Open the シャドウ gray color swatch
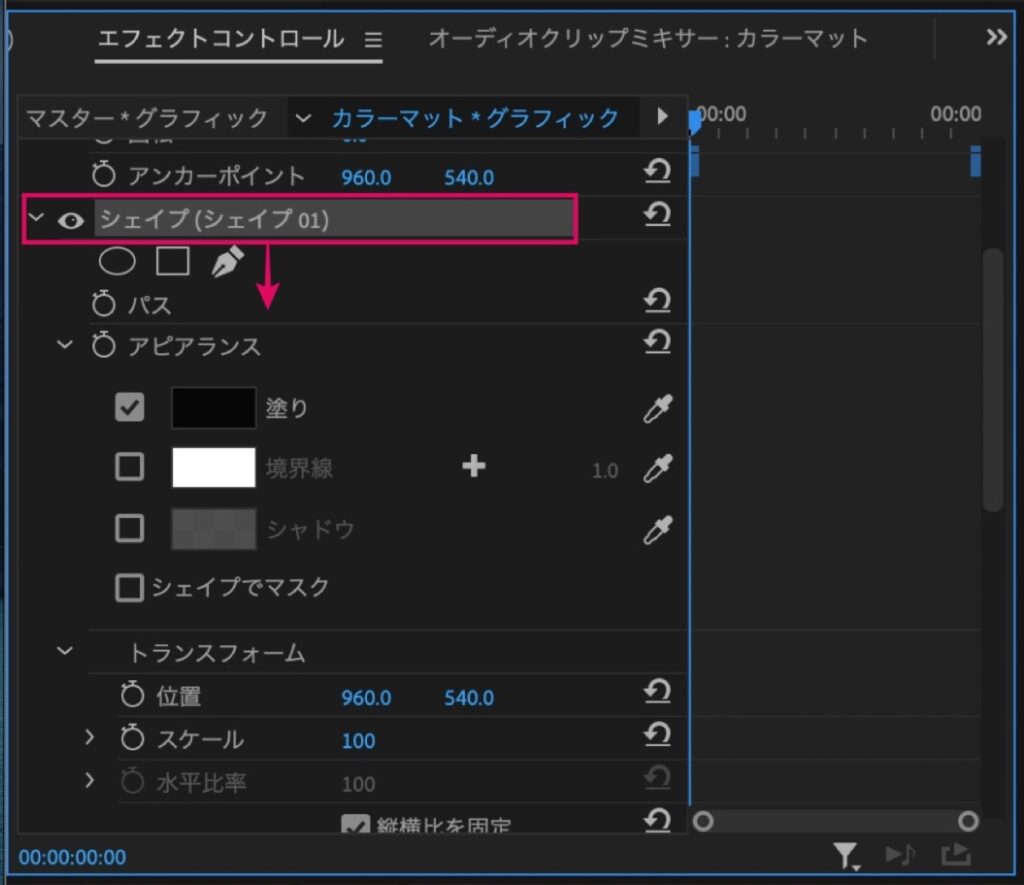1024x885 pixels. click(214, 528)
